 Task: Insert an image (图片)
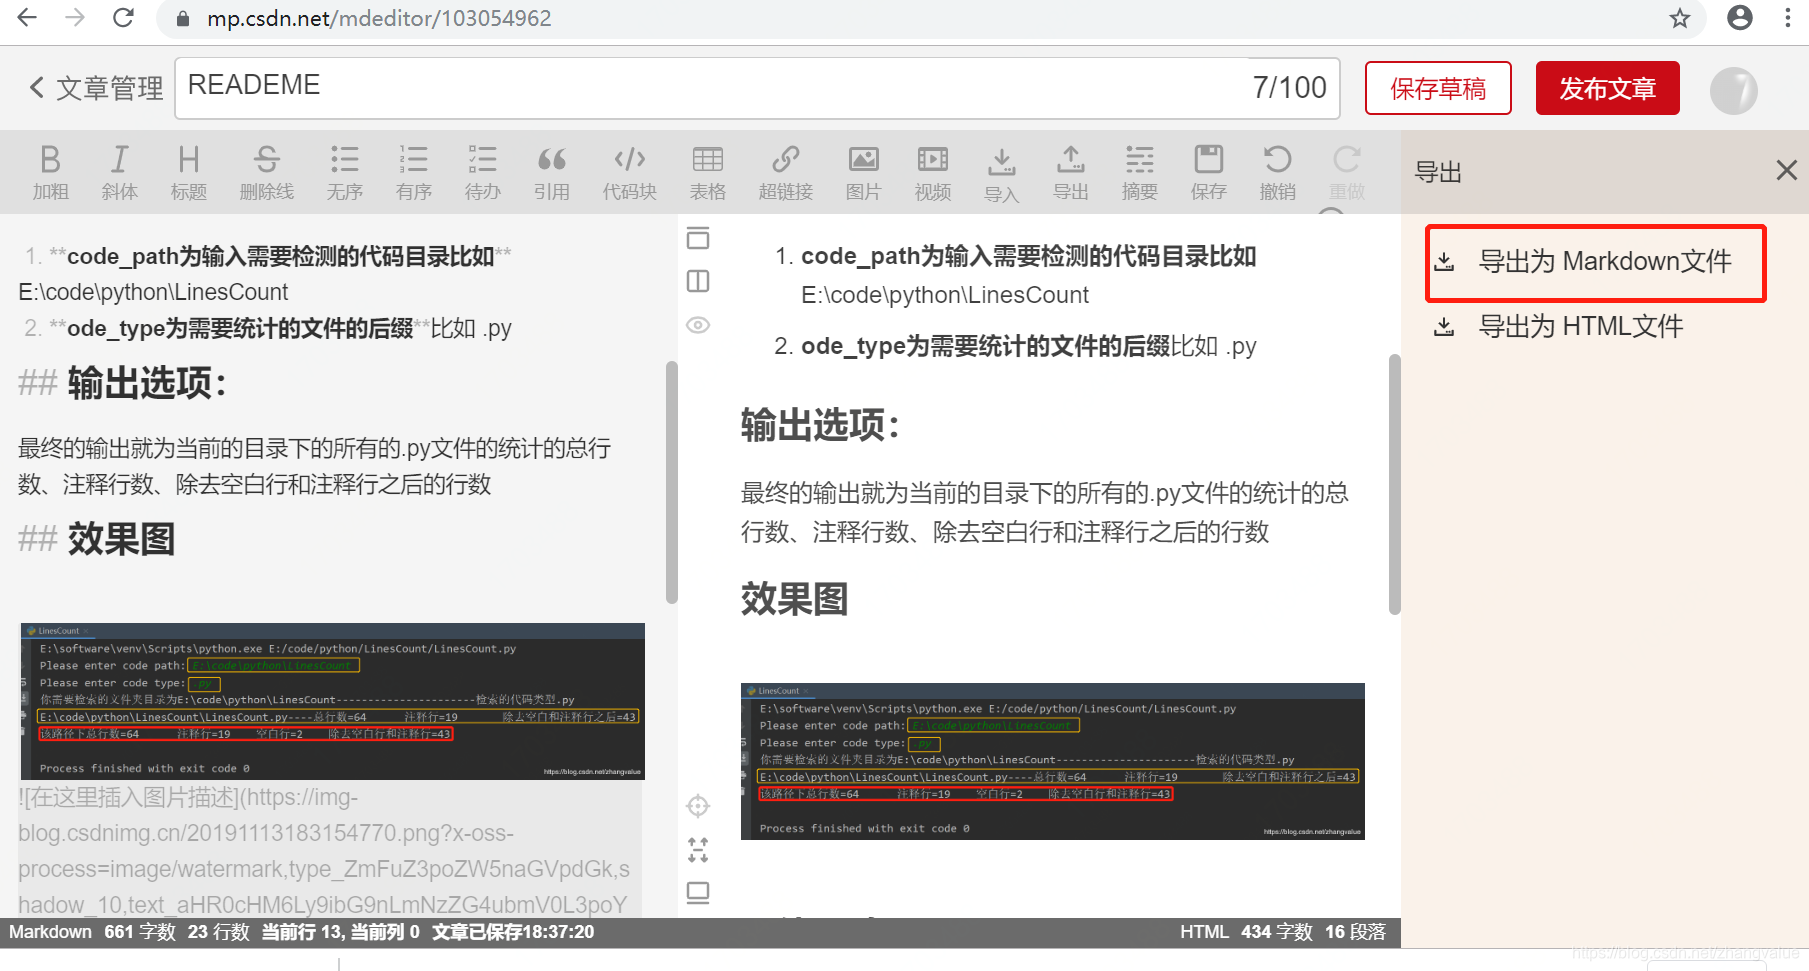click(863, 170)
